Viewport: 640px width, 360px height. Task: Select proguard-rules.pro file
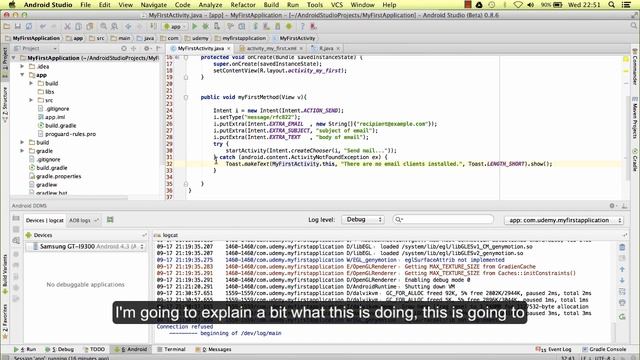tap(70, 134)
